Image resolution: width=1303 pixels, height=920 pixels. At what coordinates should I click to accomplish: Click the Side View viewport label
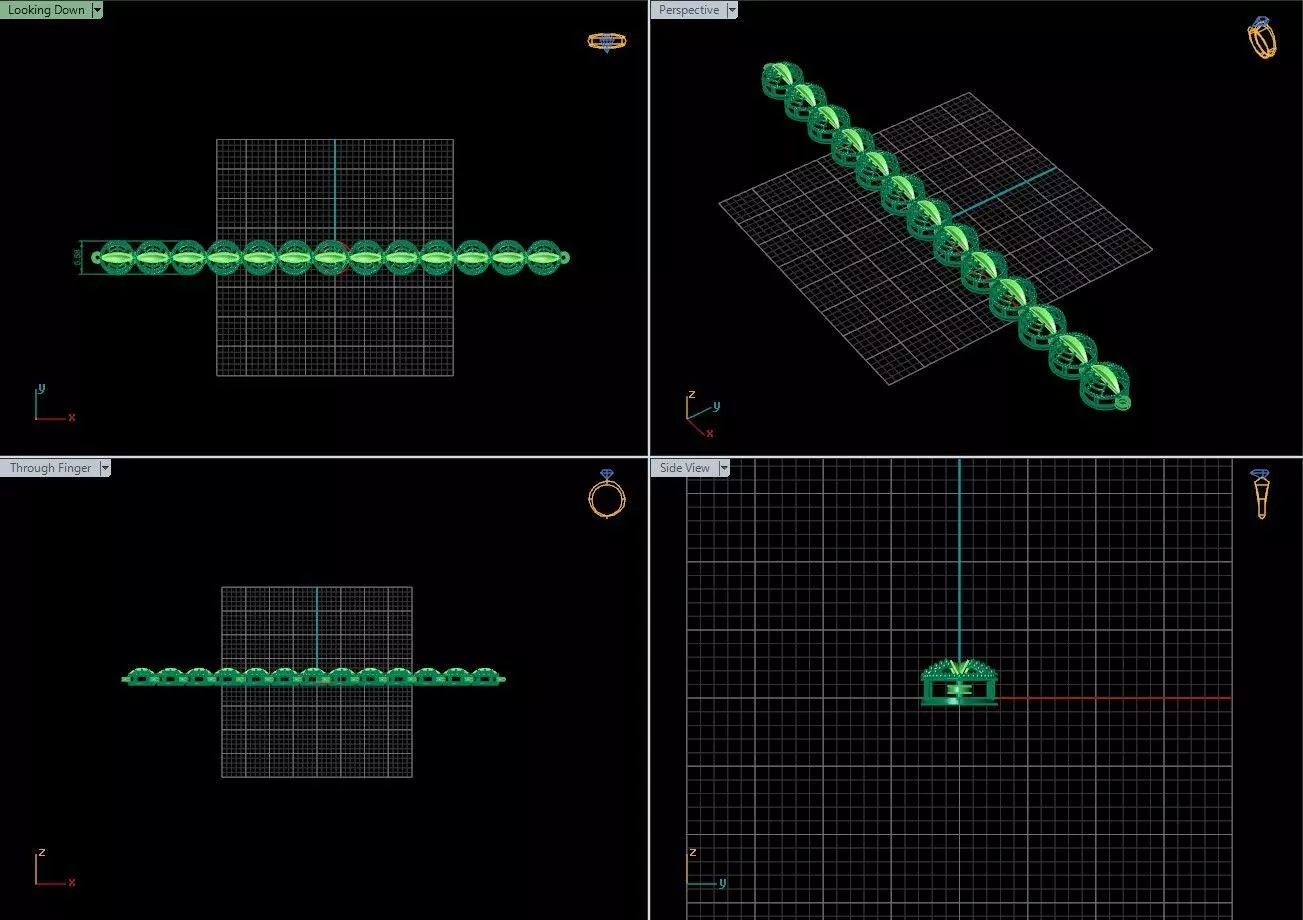tap(684, 468)
